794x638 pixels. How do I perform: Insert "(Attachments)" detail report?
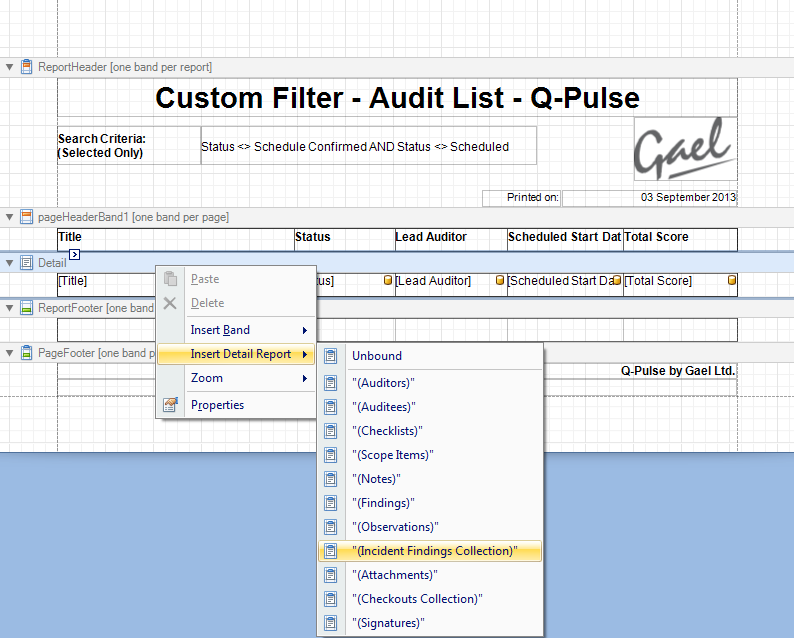click(430, 575)
